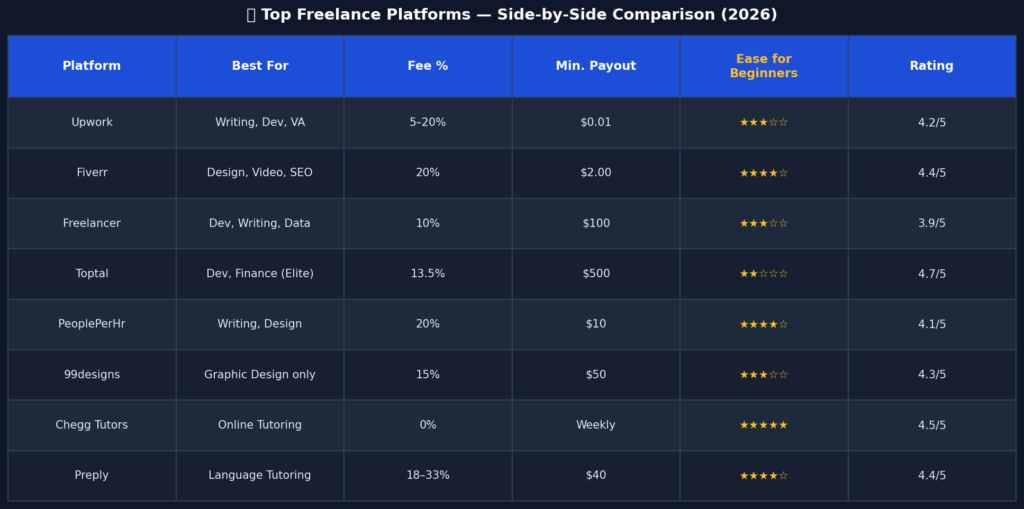The height and width of the screenshot is (509, 1024).
Task: Select the Chegg Tutors platform cell
Action: pos(92,425)
